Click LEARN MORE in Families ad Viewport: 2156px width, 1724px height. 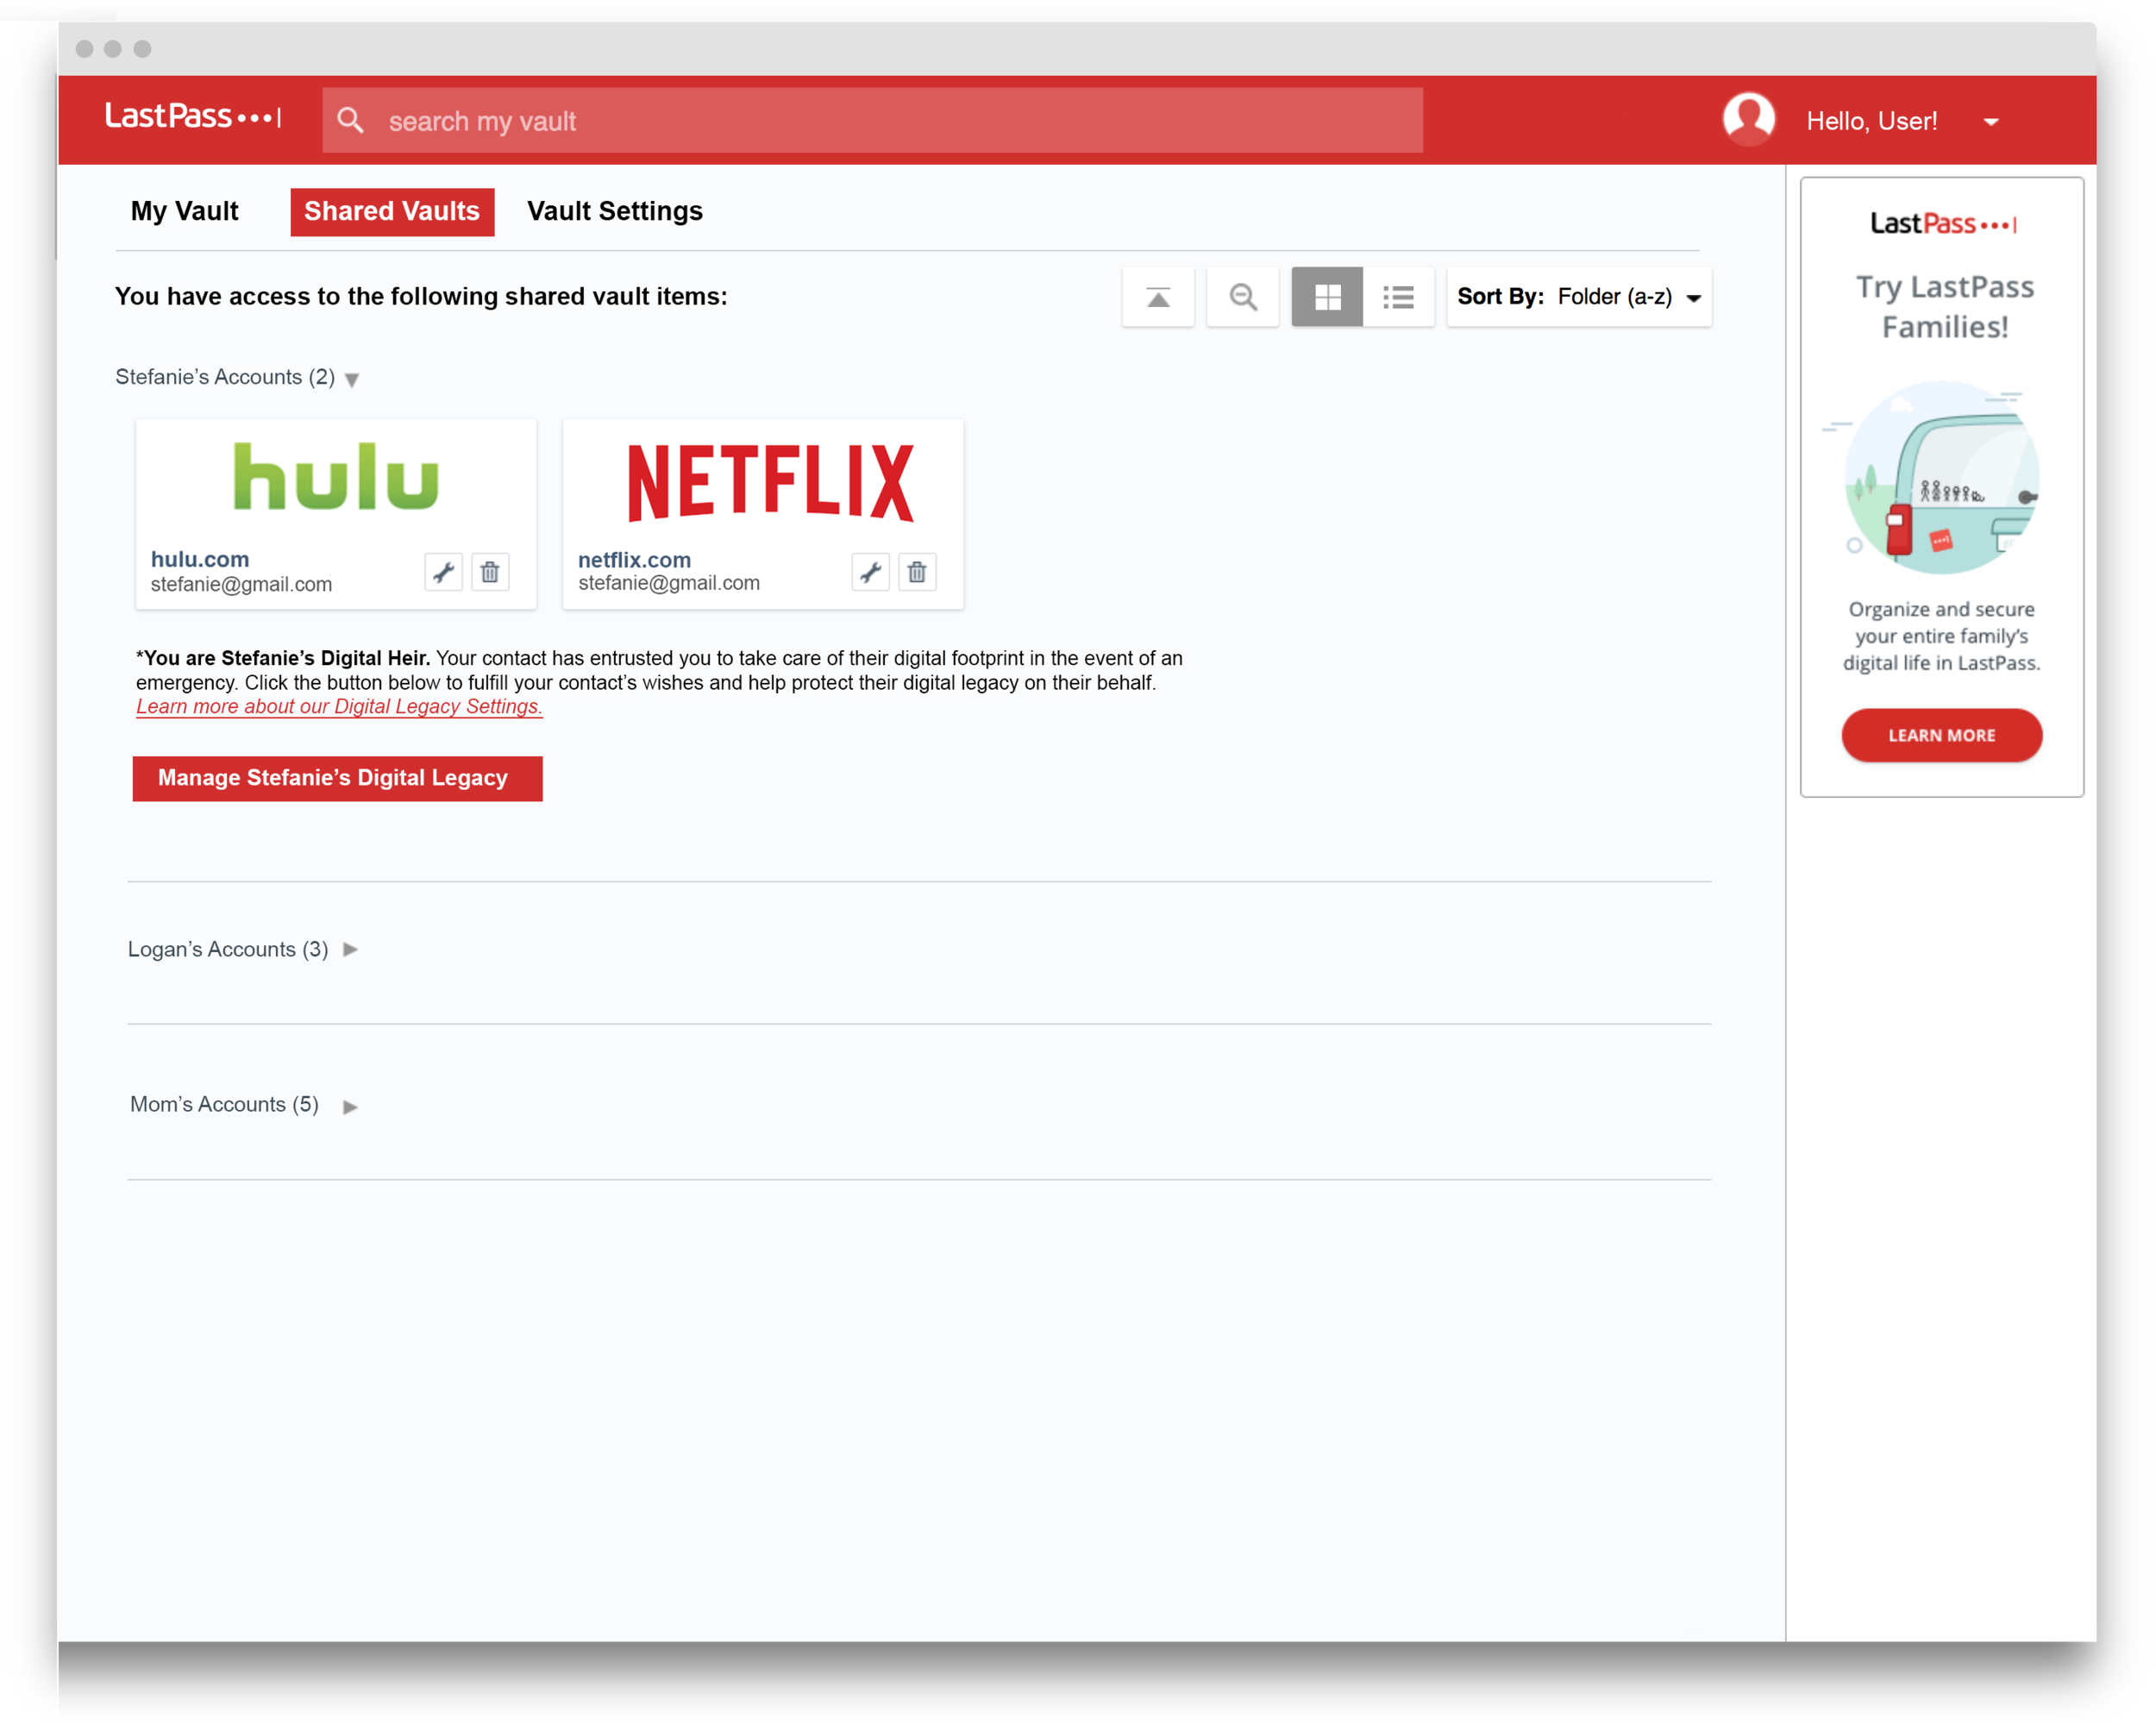pos(1941,735)
